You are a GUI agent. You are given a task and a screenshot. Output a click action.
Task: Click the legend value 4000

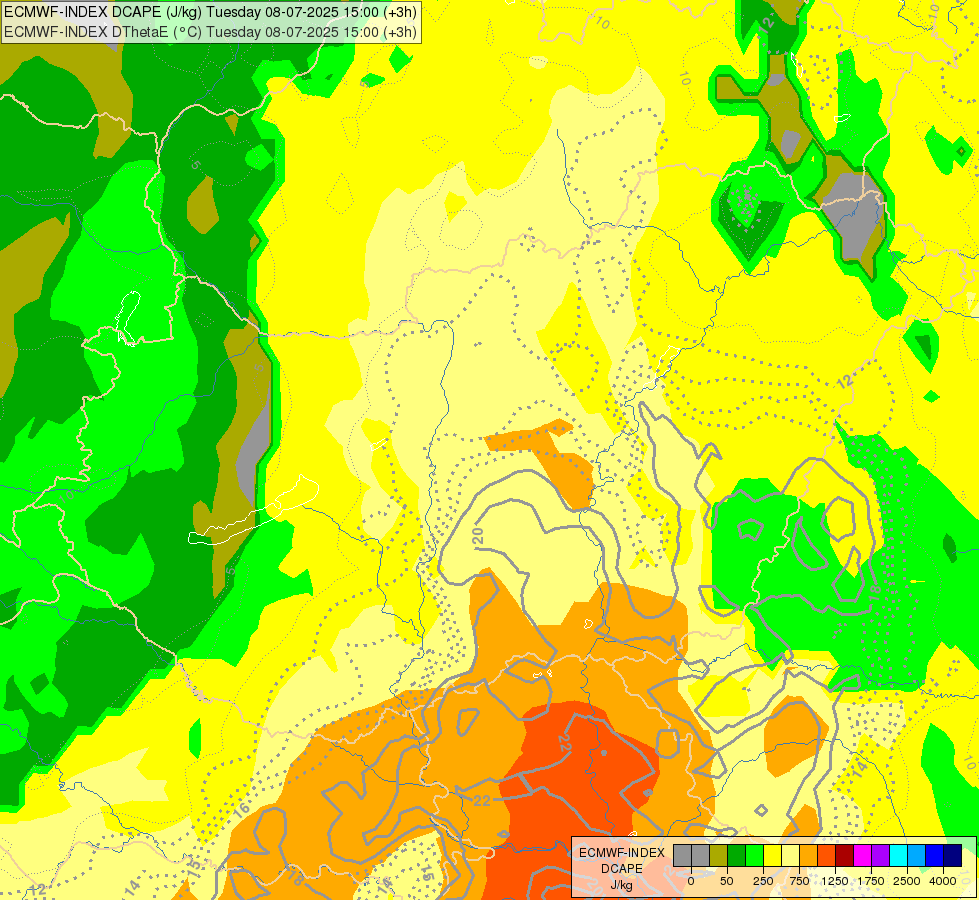tap(943, 881)
